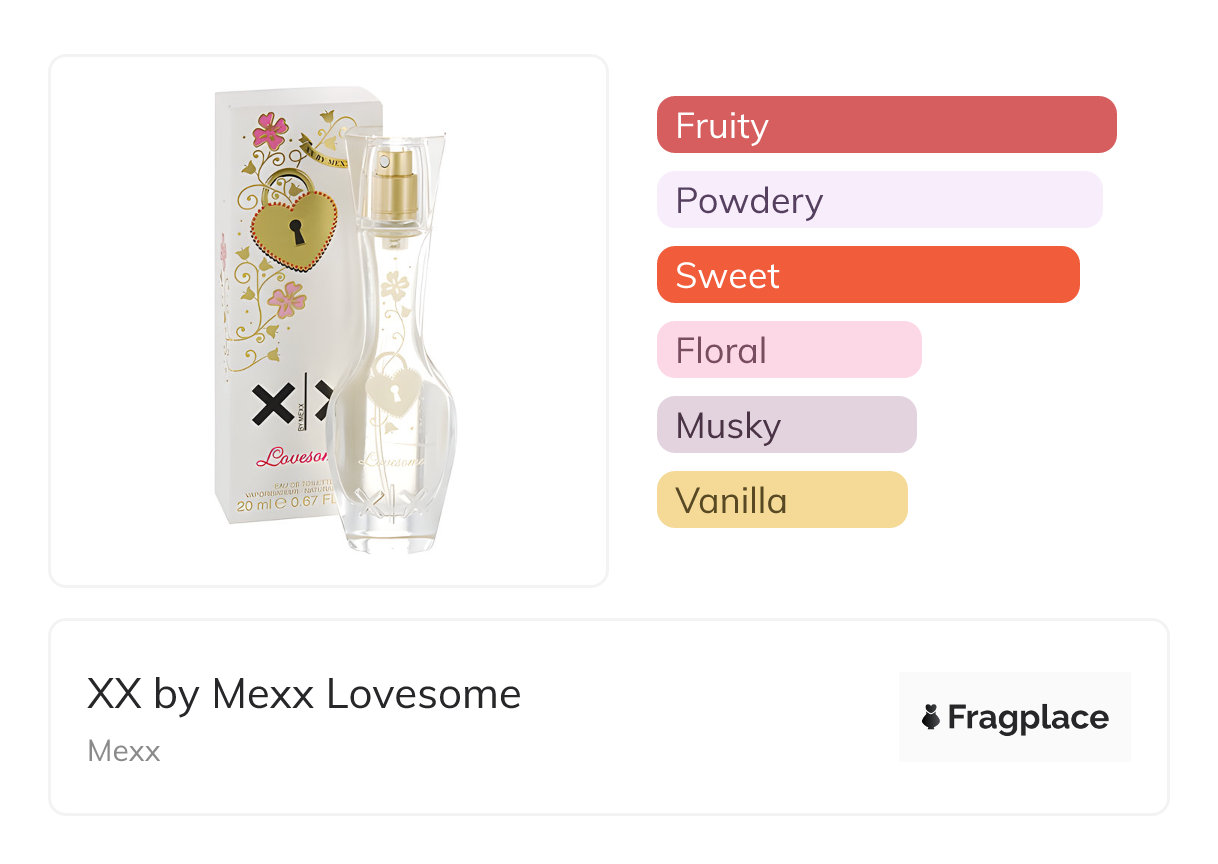The width and height of the screenshot is (1218, 864).
Task: Click the lower pink flower on box
Action: click(287, 298)
